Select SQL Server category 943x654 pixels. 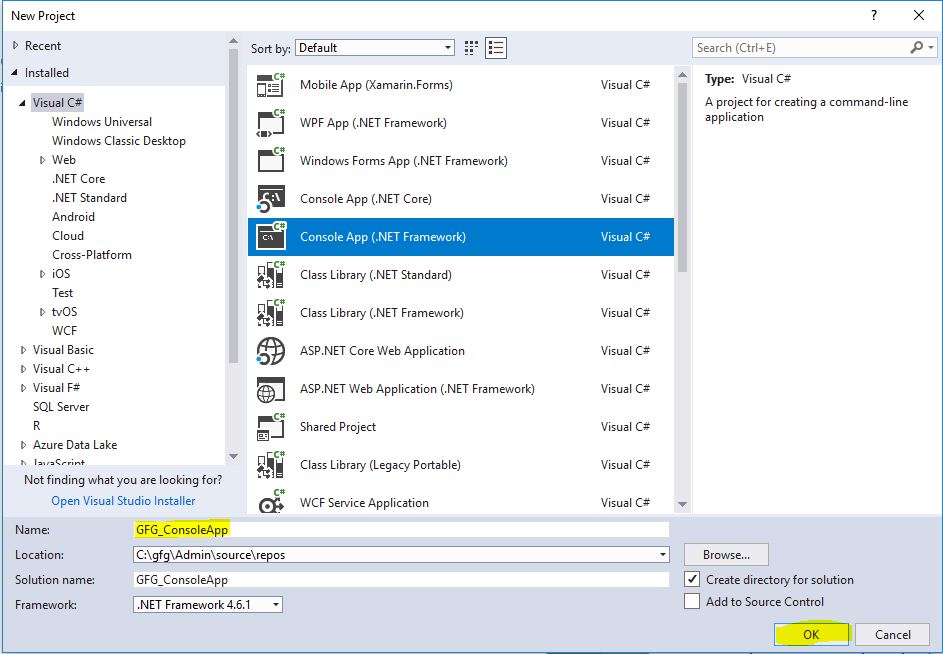click(61, 407)
